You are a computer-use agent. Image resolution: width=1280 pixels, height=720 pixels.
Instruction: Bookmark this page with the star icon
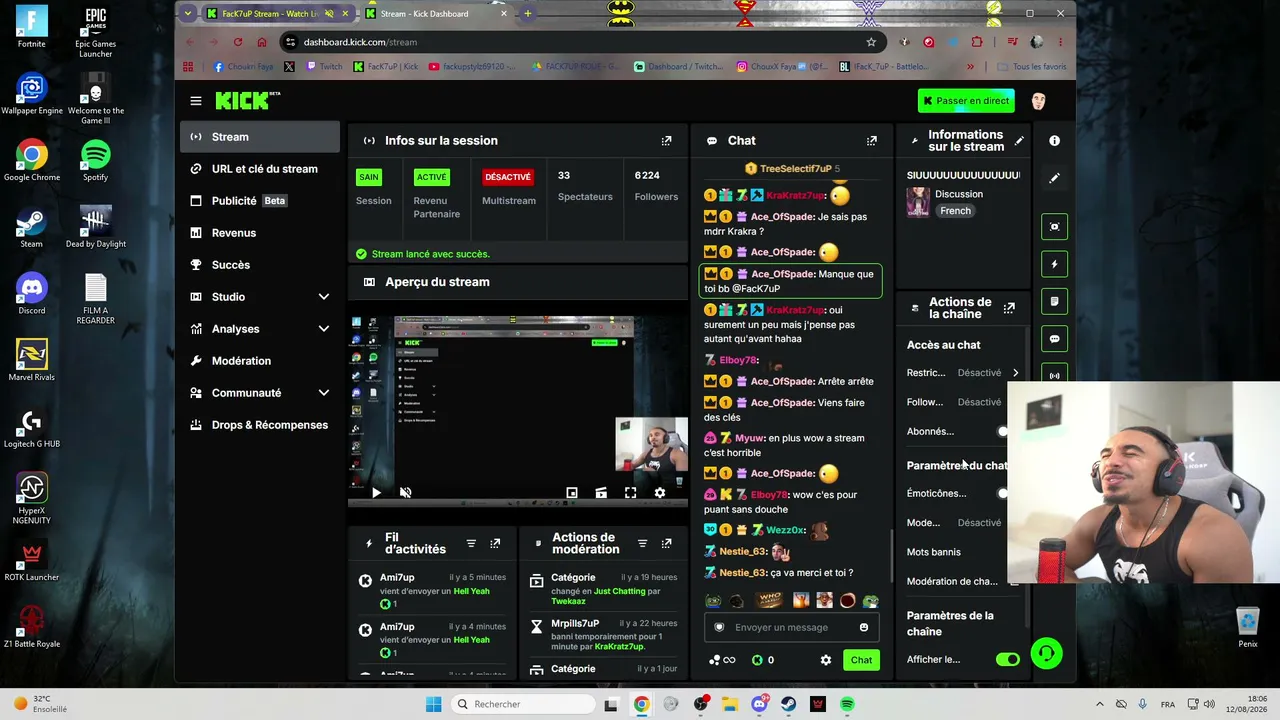pos(871,42)
